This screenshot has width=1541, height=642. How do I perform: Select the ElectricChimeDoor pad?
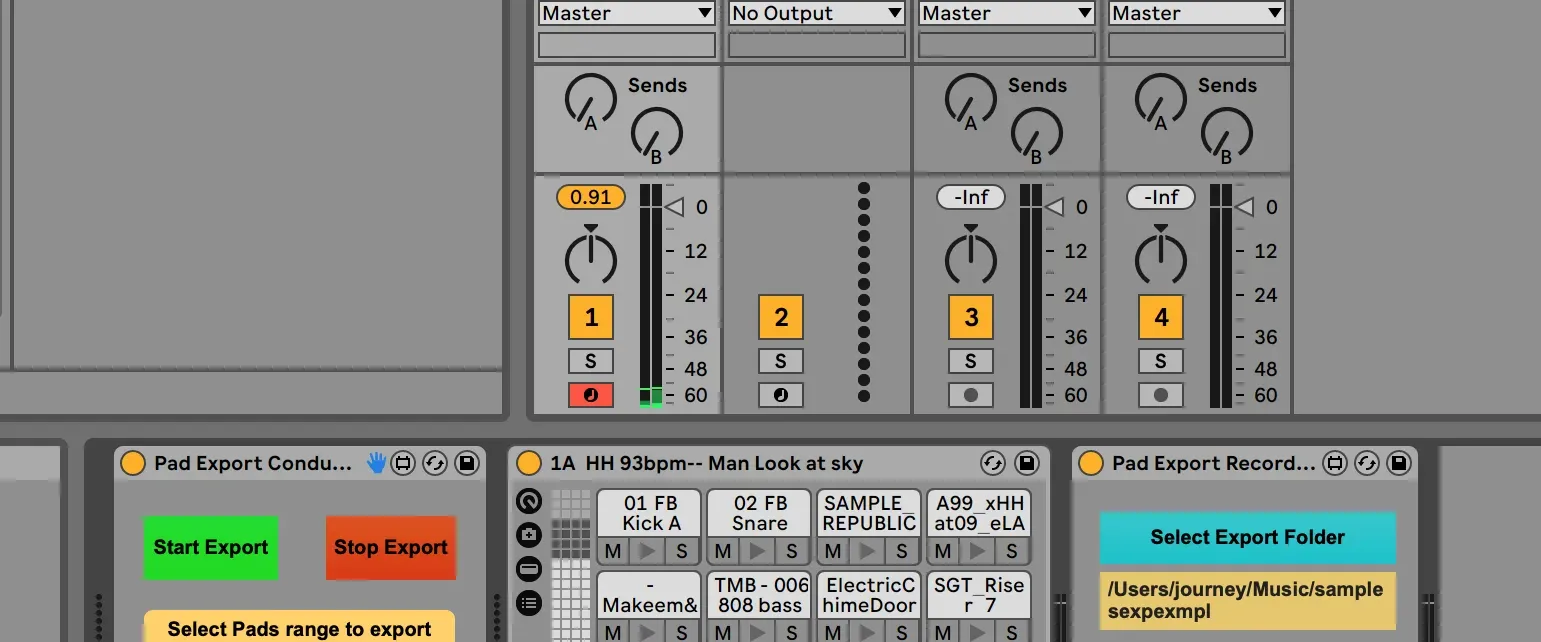[x=869, y=594]
